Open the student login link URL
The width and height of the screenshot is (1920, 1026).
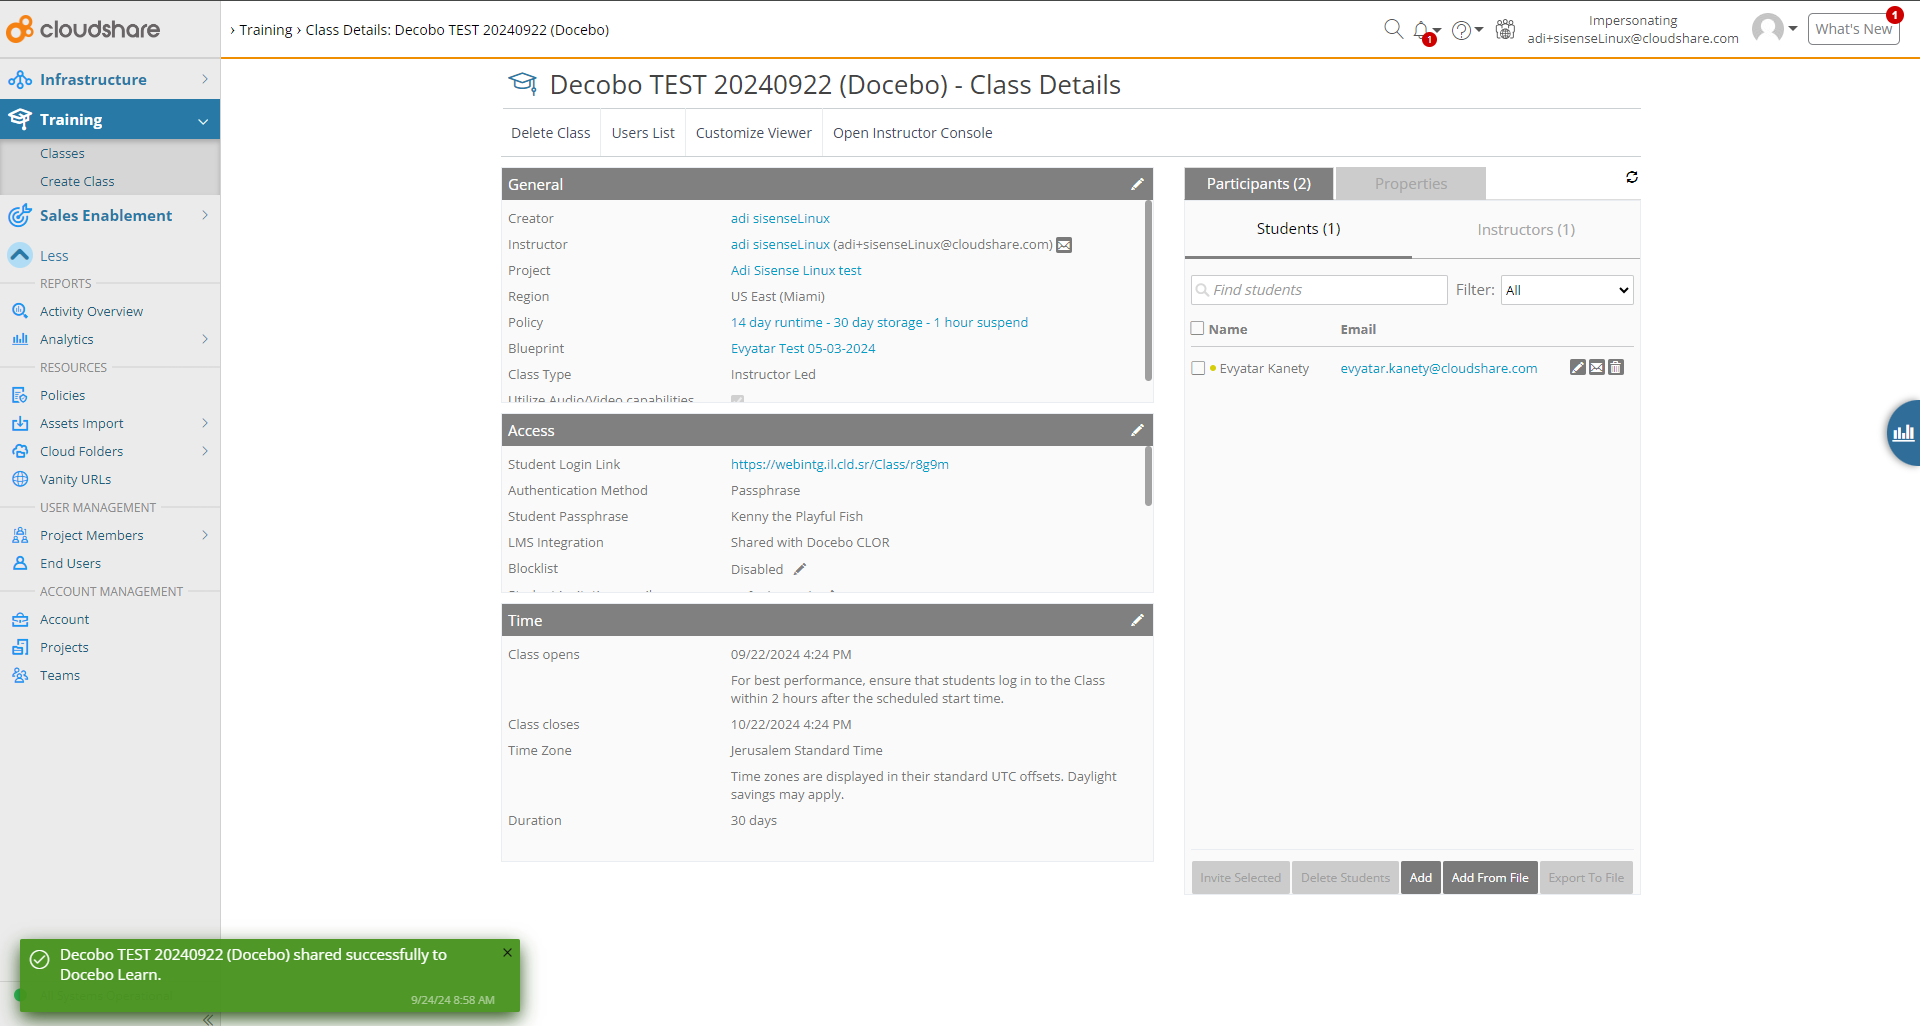839,464
